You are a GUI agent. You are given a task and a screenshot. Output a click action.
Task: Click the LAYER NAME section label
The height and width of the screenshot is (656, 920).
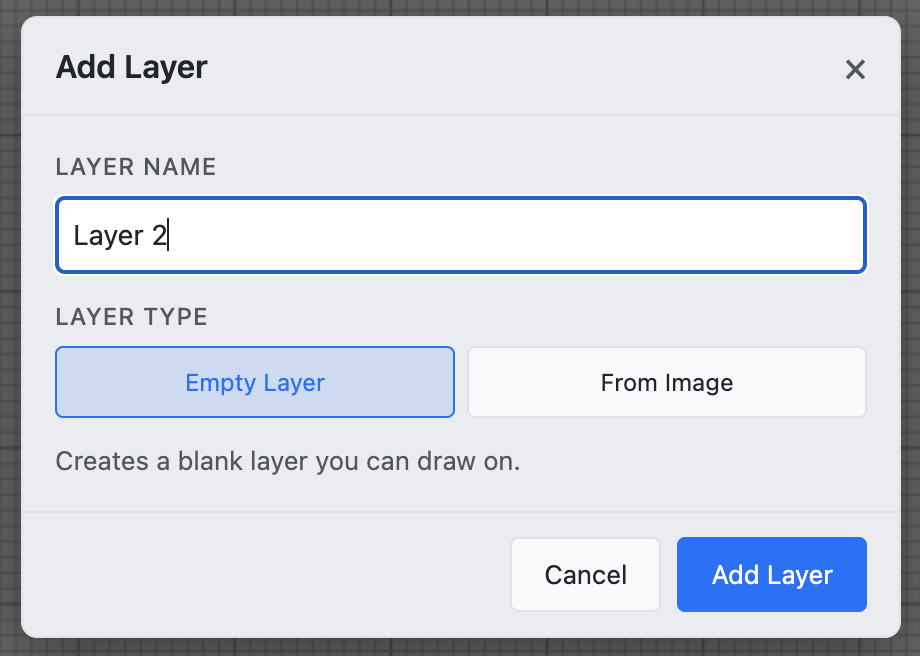click(x=135, y=167)
